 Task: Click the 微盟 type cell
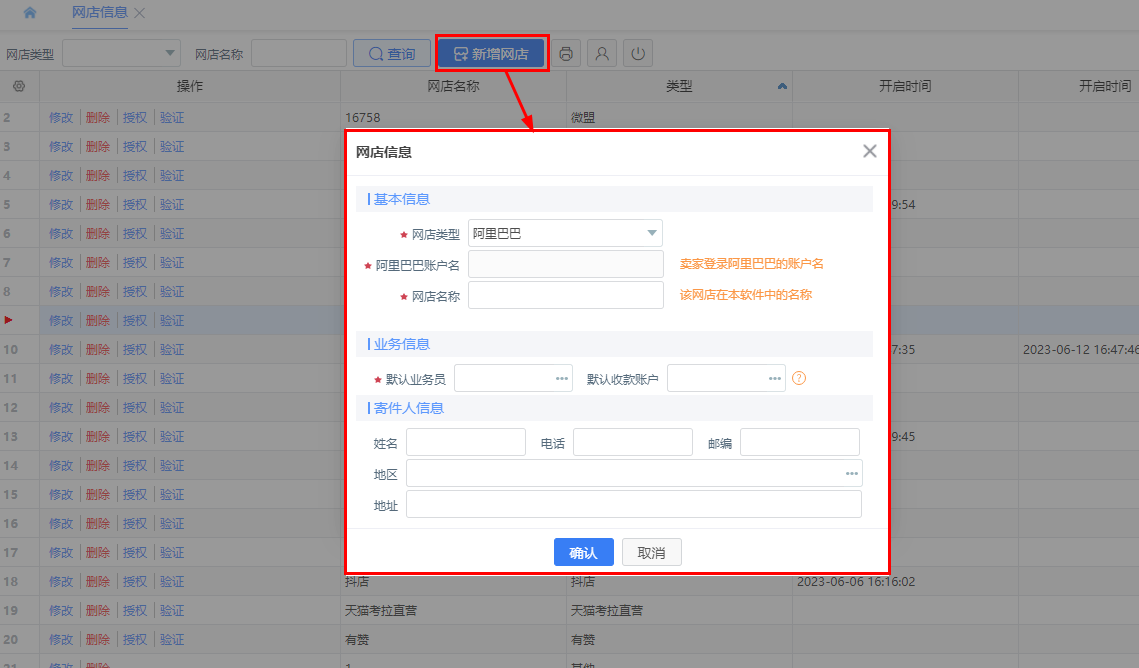tap(679, 117)
